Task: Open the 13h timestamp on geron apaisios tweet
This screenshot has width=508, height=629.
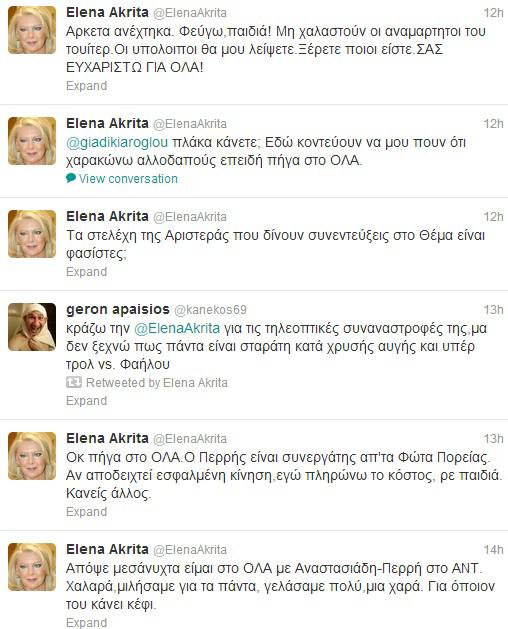Action: (x=493, y=310)
